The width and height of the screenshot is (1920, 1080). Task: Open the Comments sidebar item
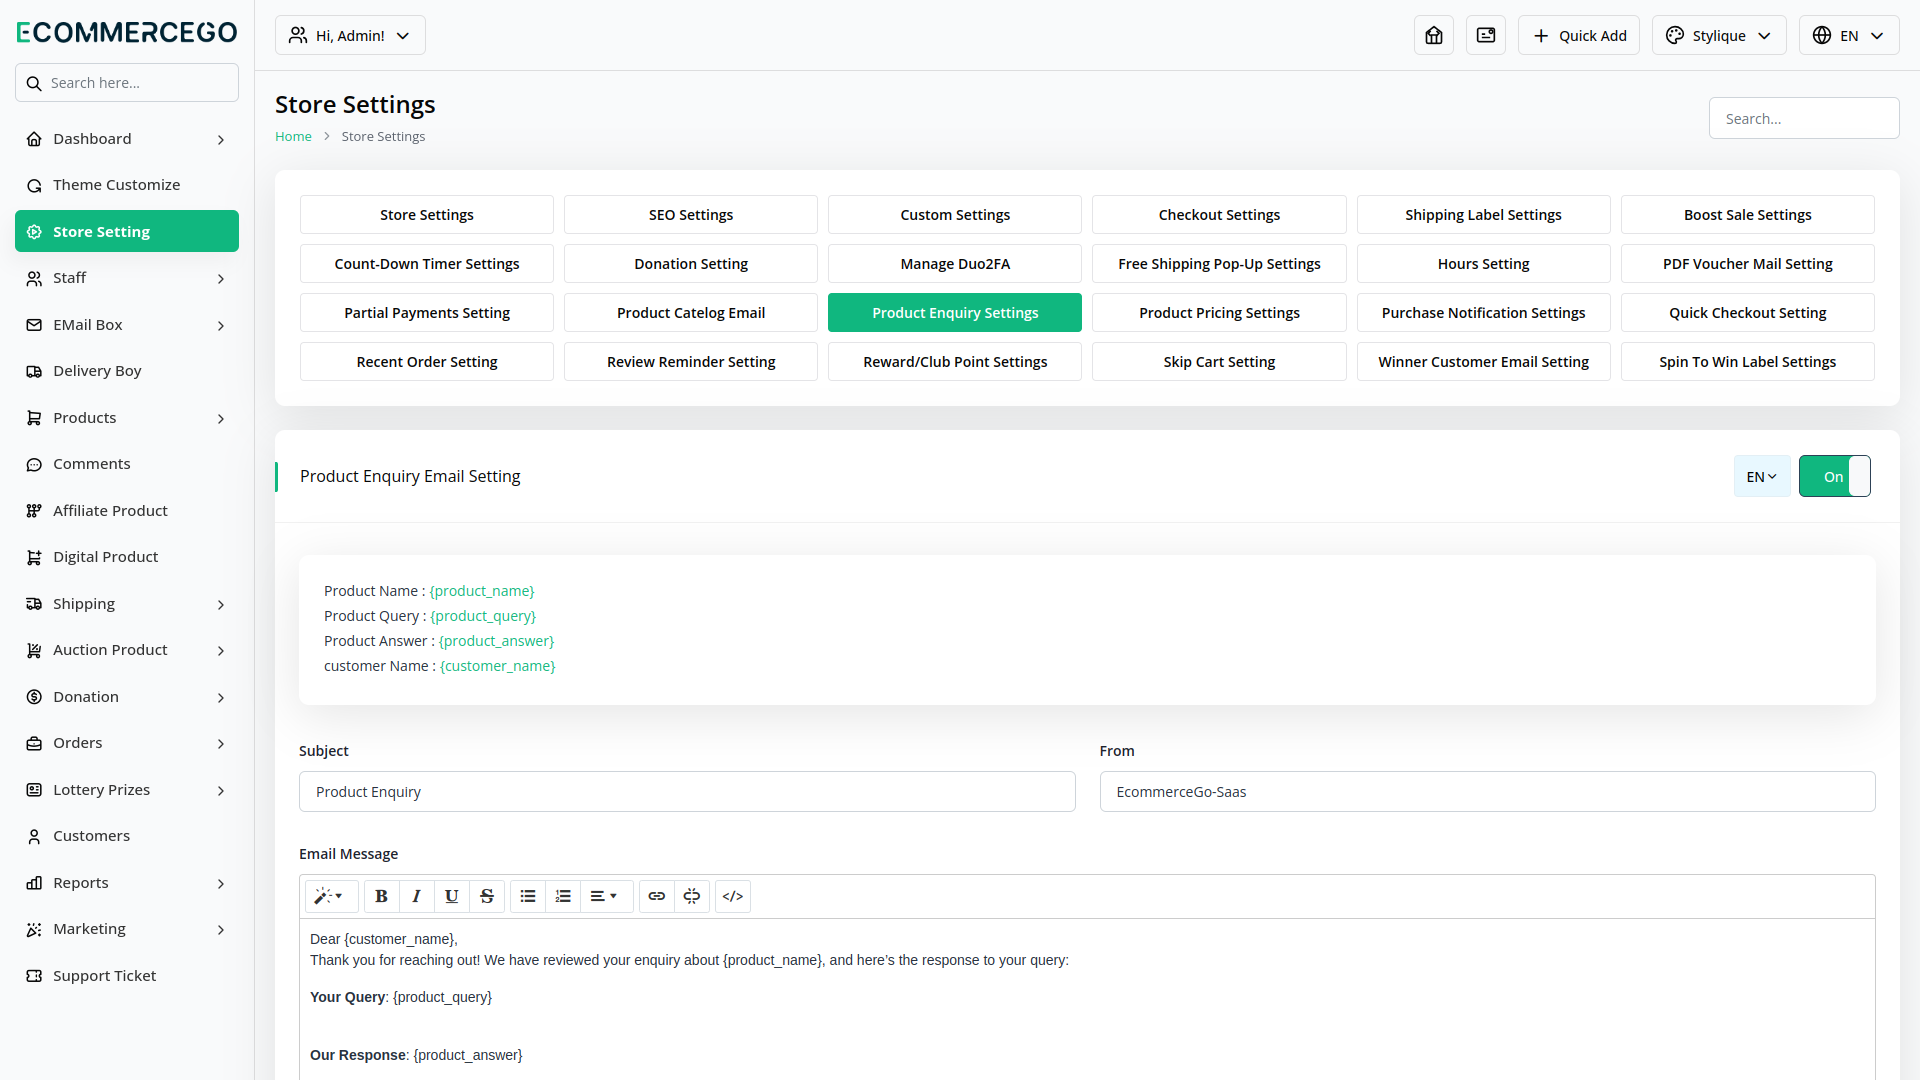pos(127,464)
